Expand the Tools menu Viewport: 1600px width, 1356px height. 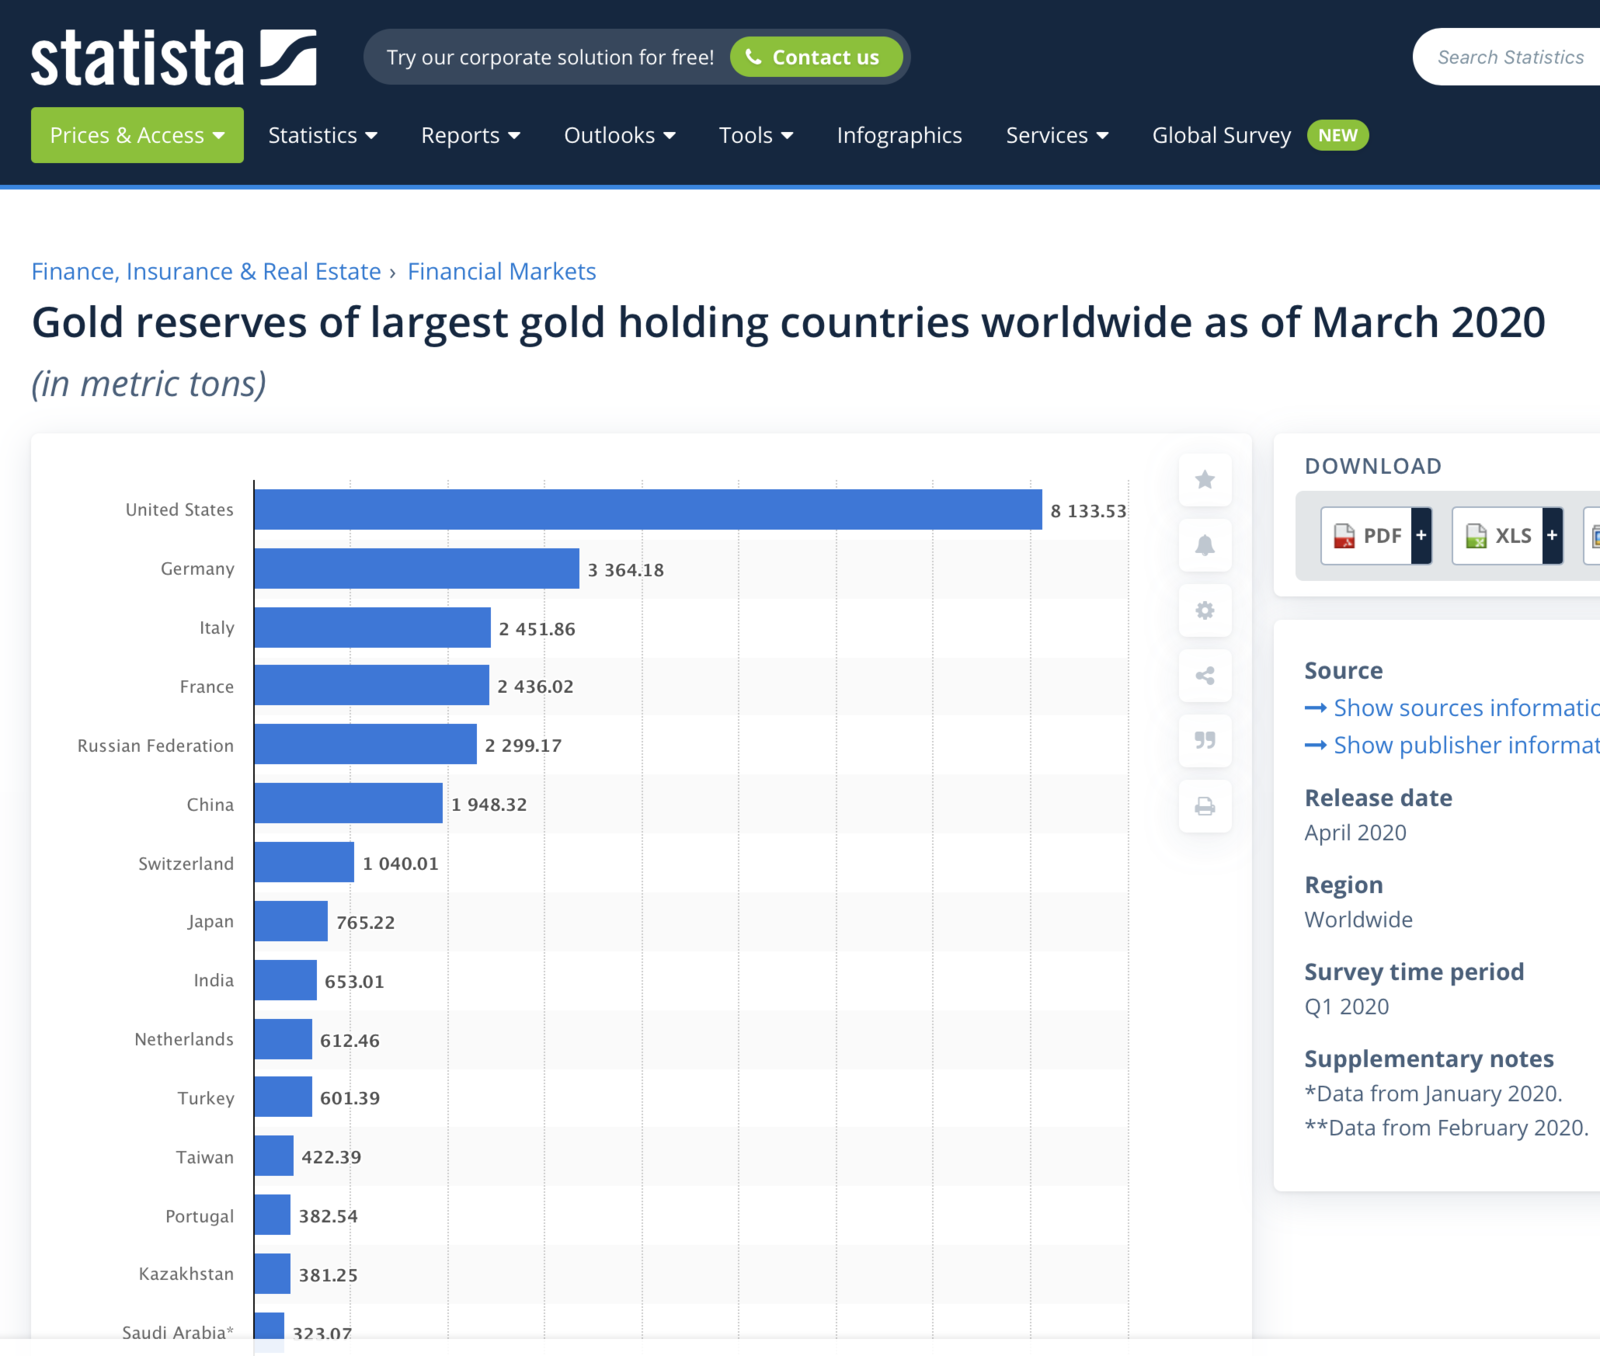pos(756,135)
